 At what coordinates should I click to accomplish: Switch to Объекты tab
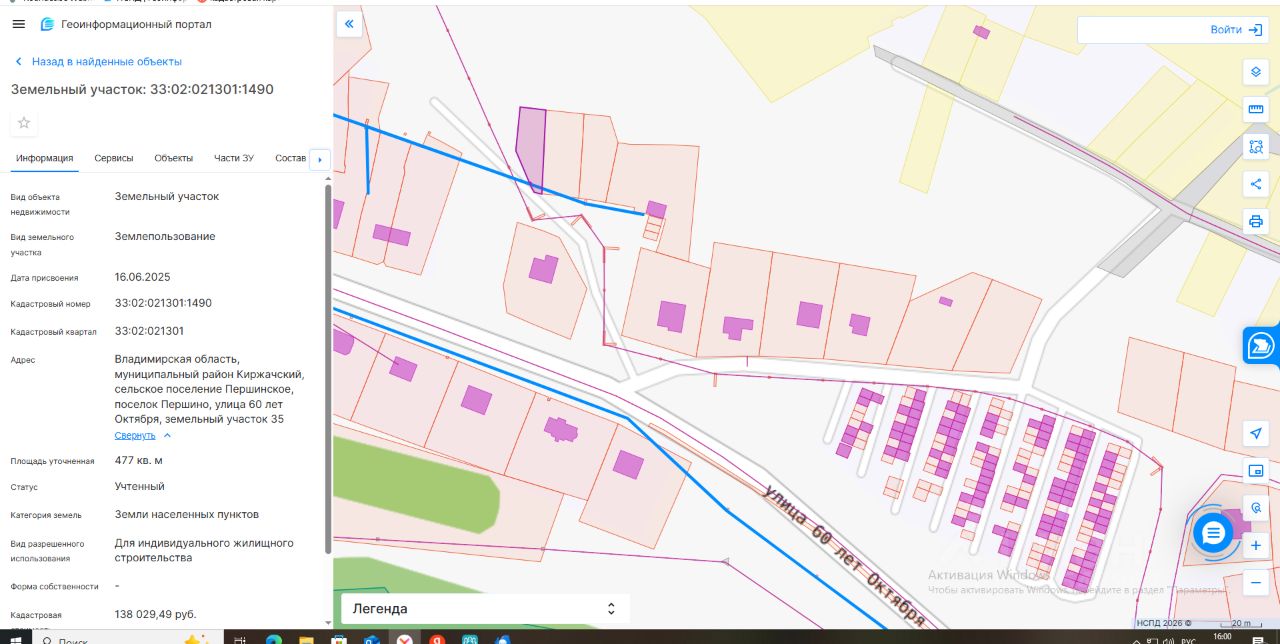click(x=174, y=158)
